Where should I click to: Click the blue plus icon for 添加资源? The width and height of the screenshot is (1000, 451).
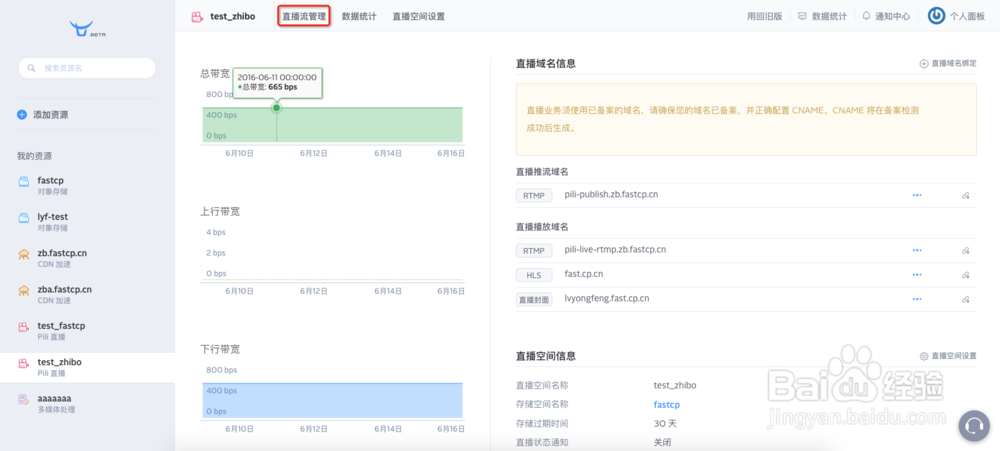(x=22, y=115)
